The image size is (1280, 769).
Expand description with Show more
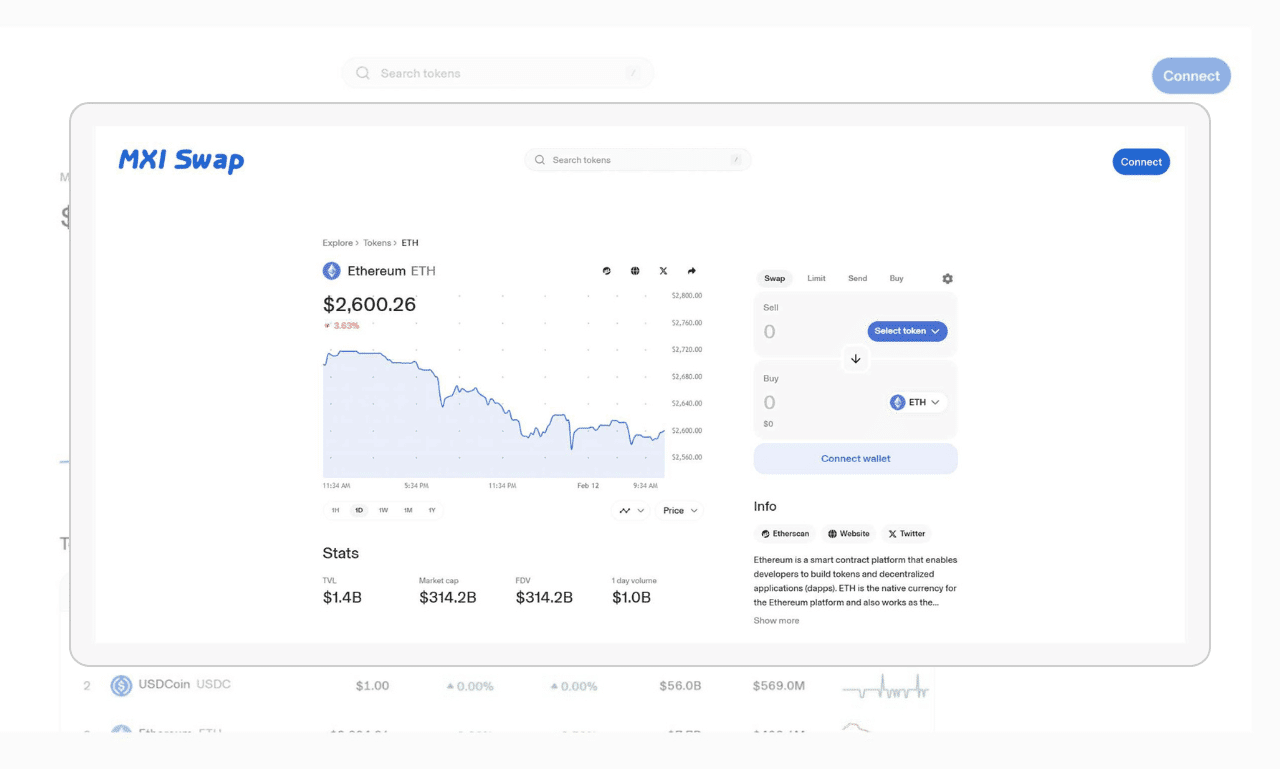(776, 621)
